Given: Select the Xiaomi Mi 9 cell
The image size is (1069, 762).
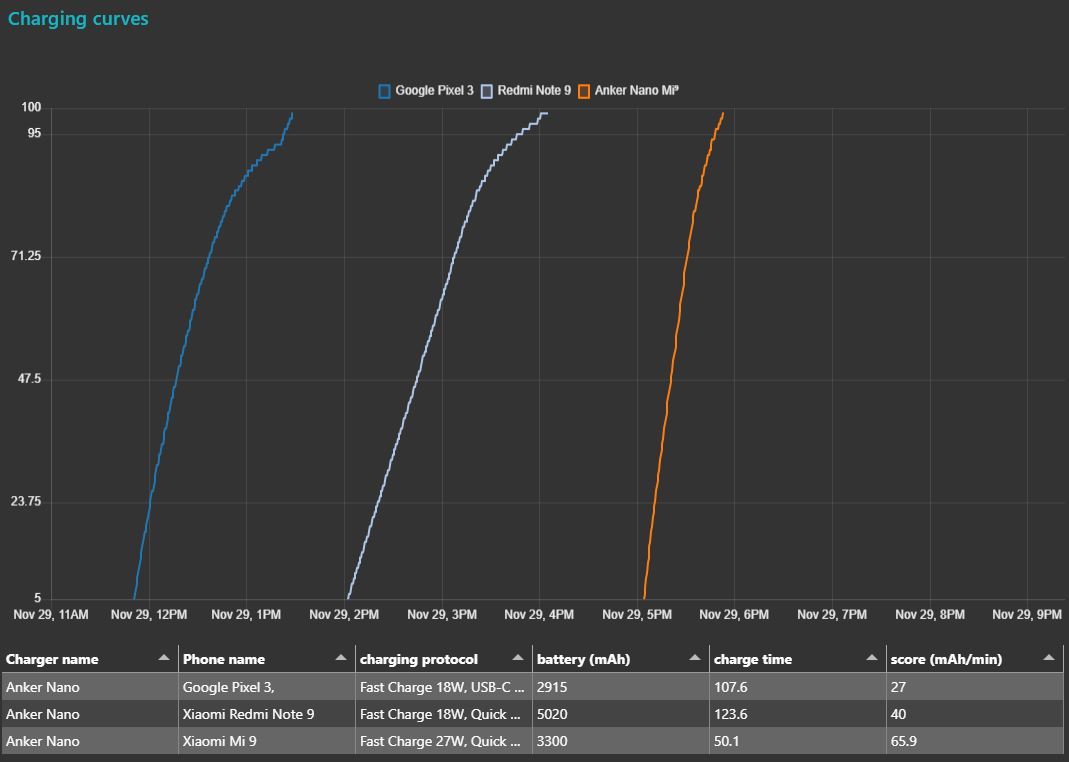Looking at the screenshot, I should [267, 741].
